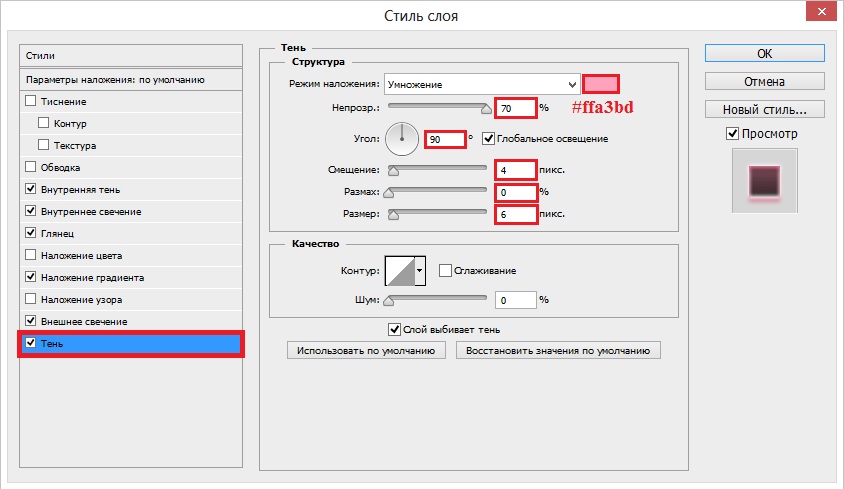The image size is (844, 489).
Task: Click the Смещение field showing 4
Action: pyautogui.click(x=516, y=170)
